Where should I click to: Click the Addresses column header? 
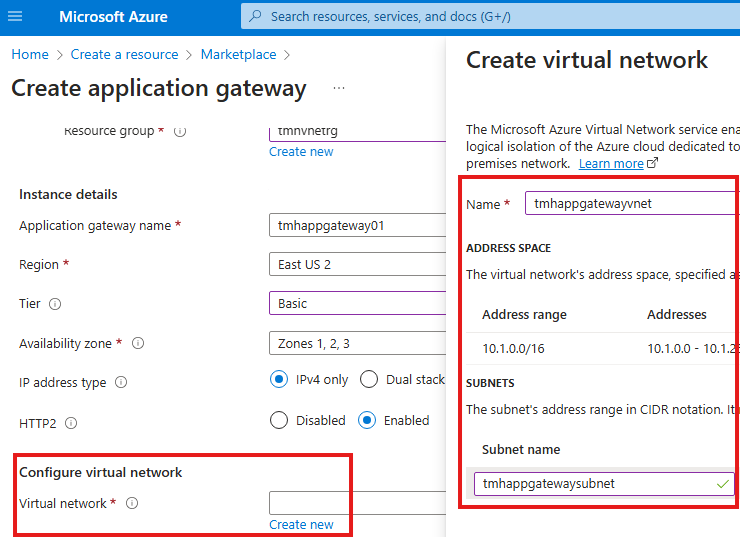(x=677, y=314)
